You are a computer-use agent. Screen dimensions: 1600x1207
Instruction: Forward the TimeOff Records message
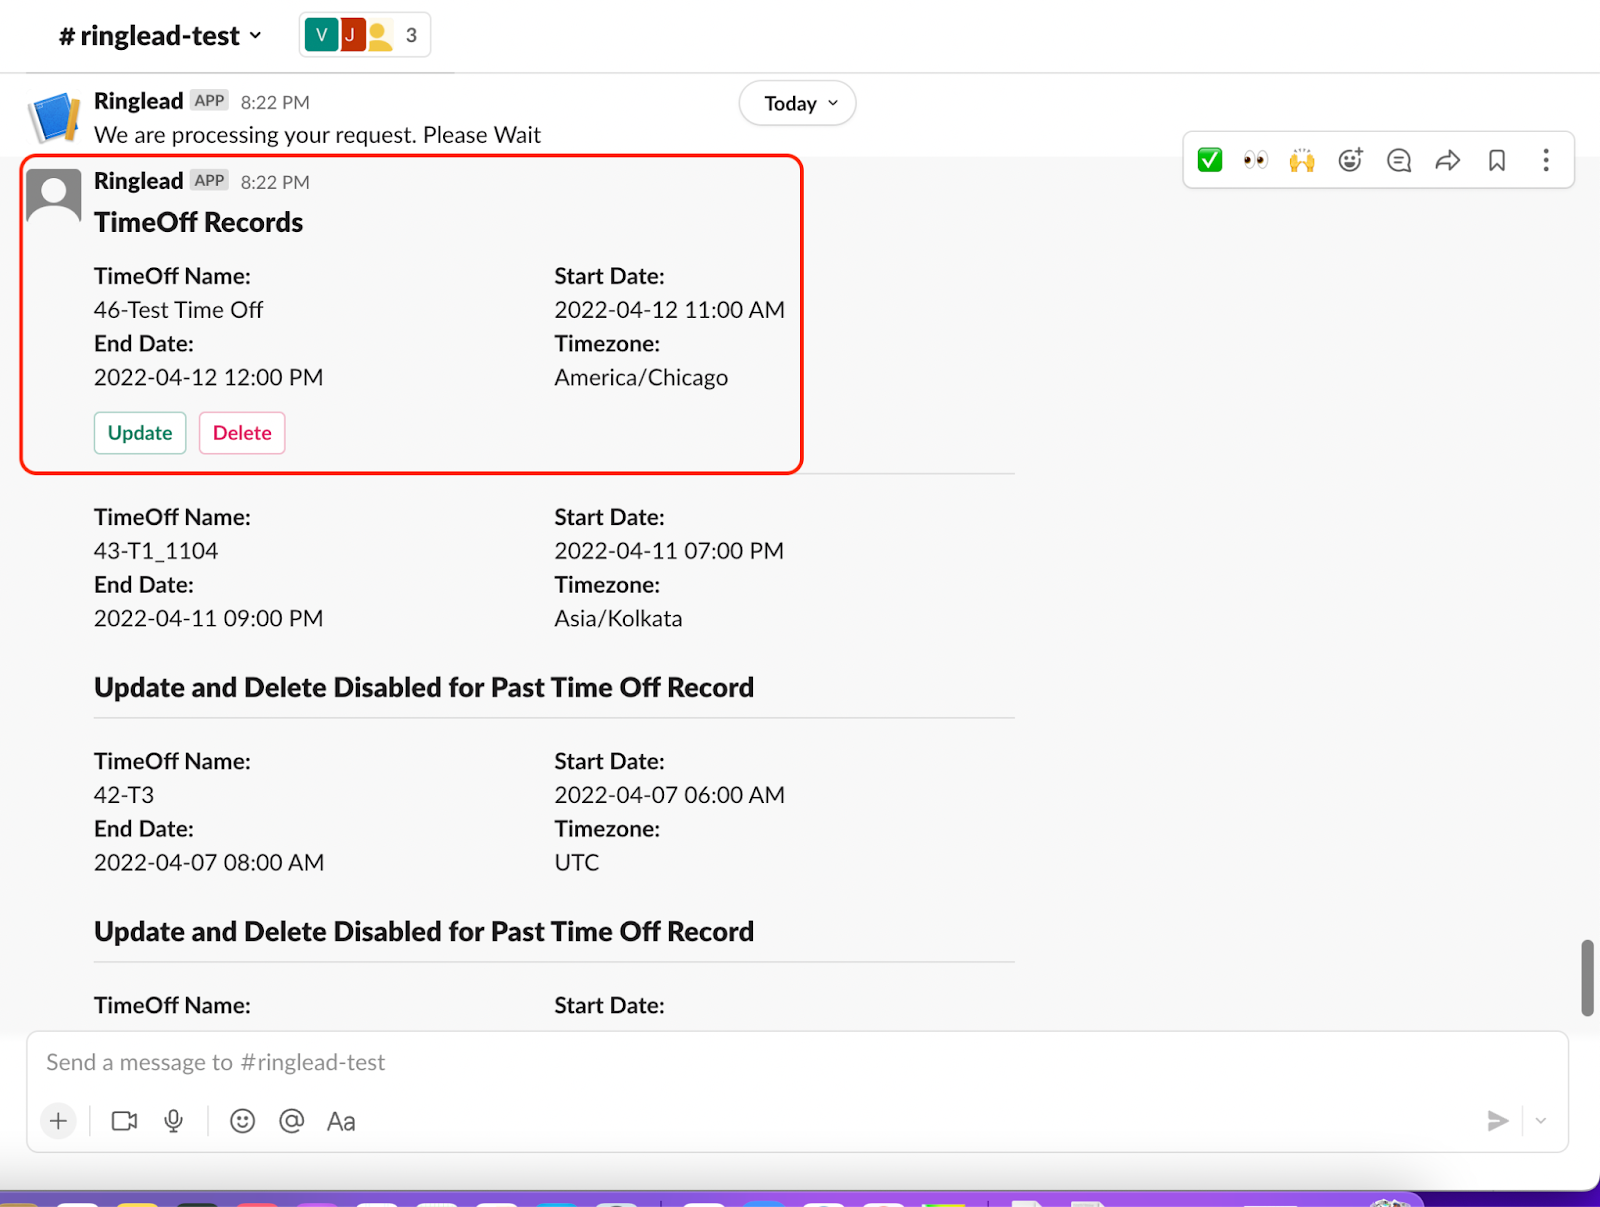tap(1447, 159)
